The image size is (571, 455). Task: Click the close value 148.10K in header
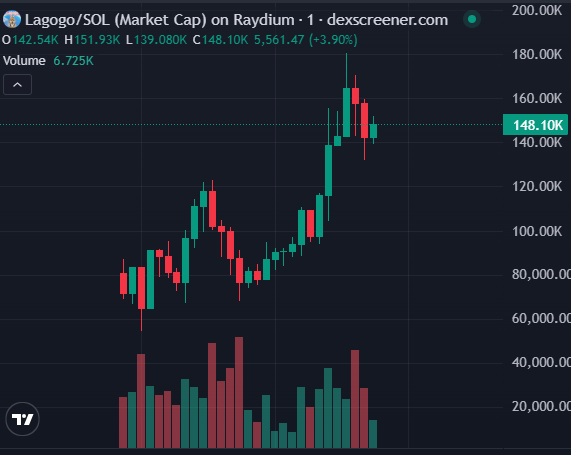(225, 40)
